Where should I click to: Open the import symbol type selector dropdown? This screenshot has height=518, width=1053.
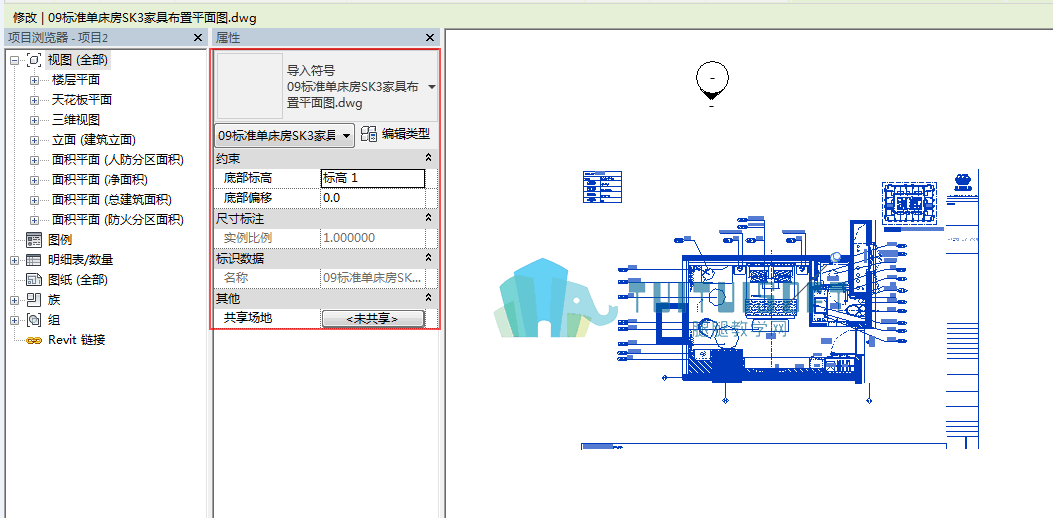click(x=431, y=87)
